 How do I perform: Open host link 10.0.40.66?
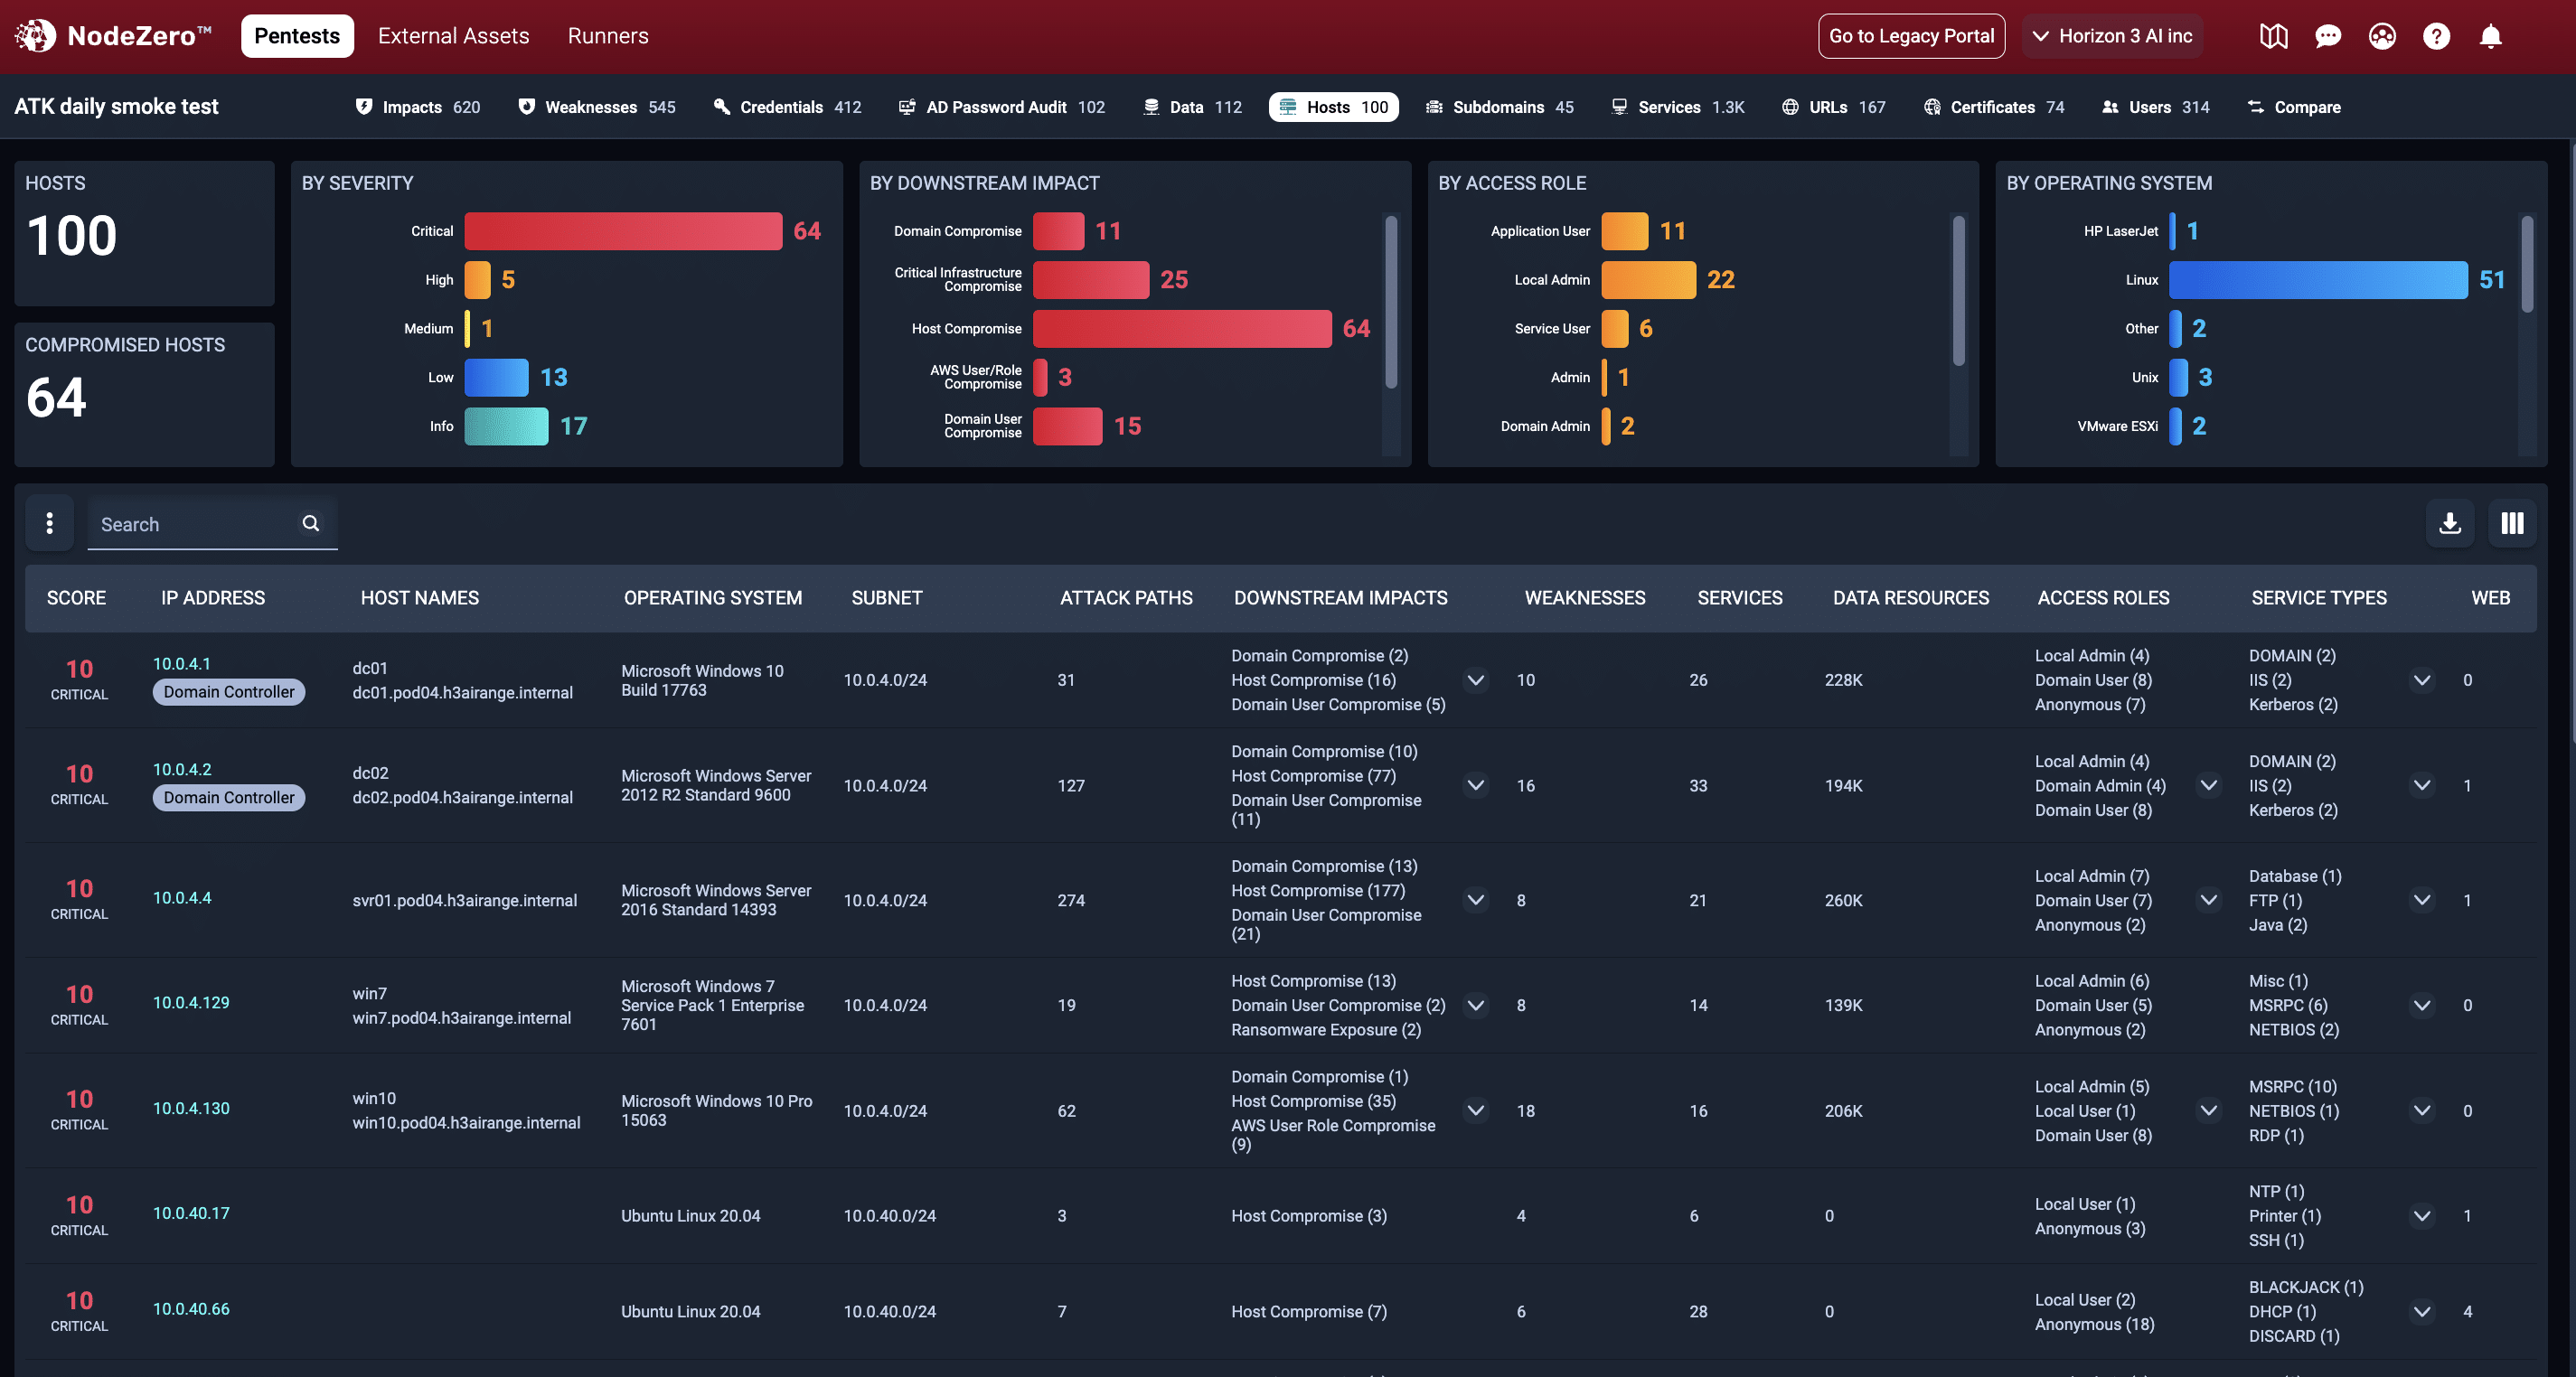click(191, 1309)
